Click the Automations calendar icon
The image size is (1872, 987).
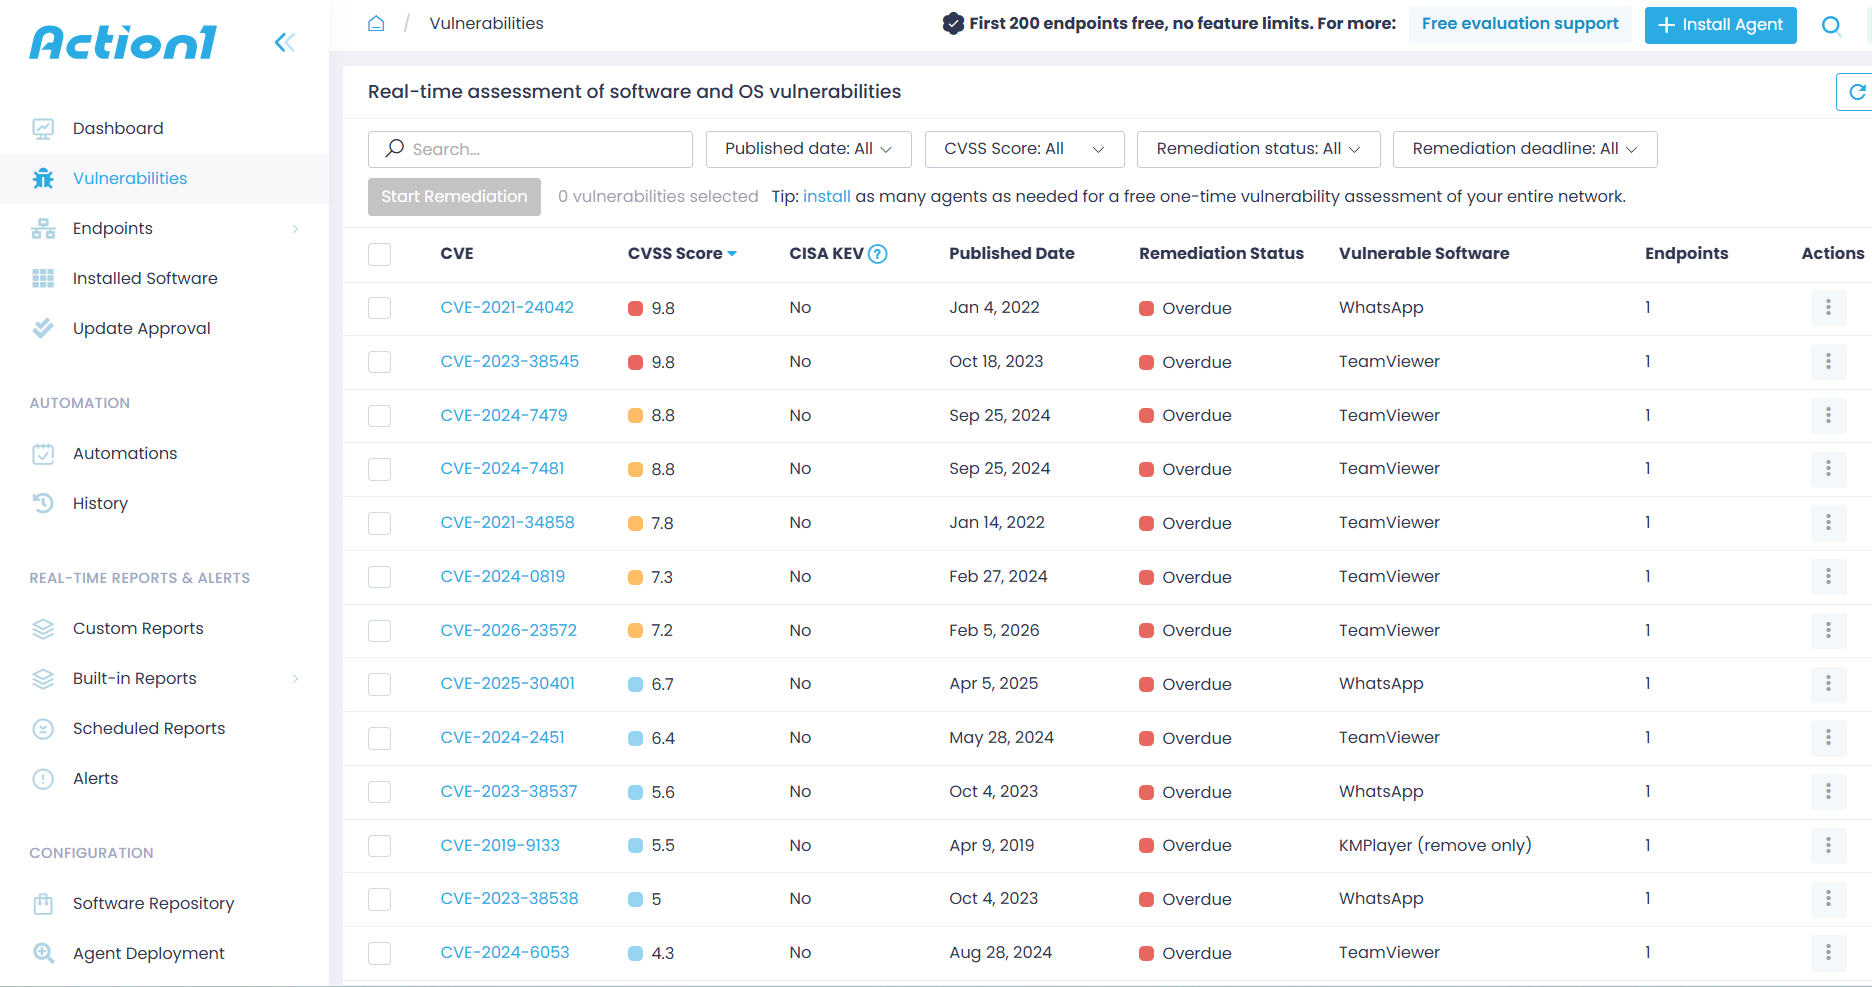(x=43, y=453)
